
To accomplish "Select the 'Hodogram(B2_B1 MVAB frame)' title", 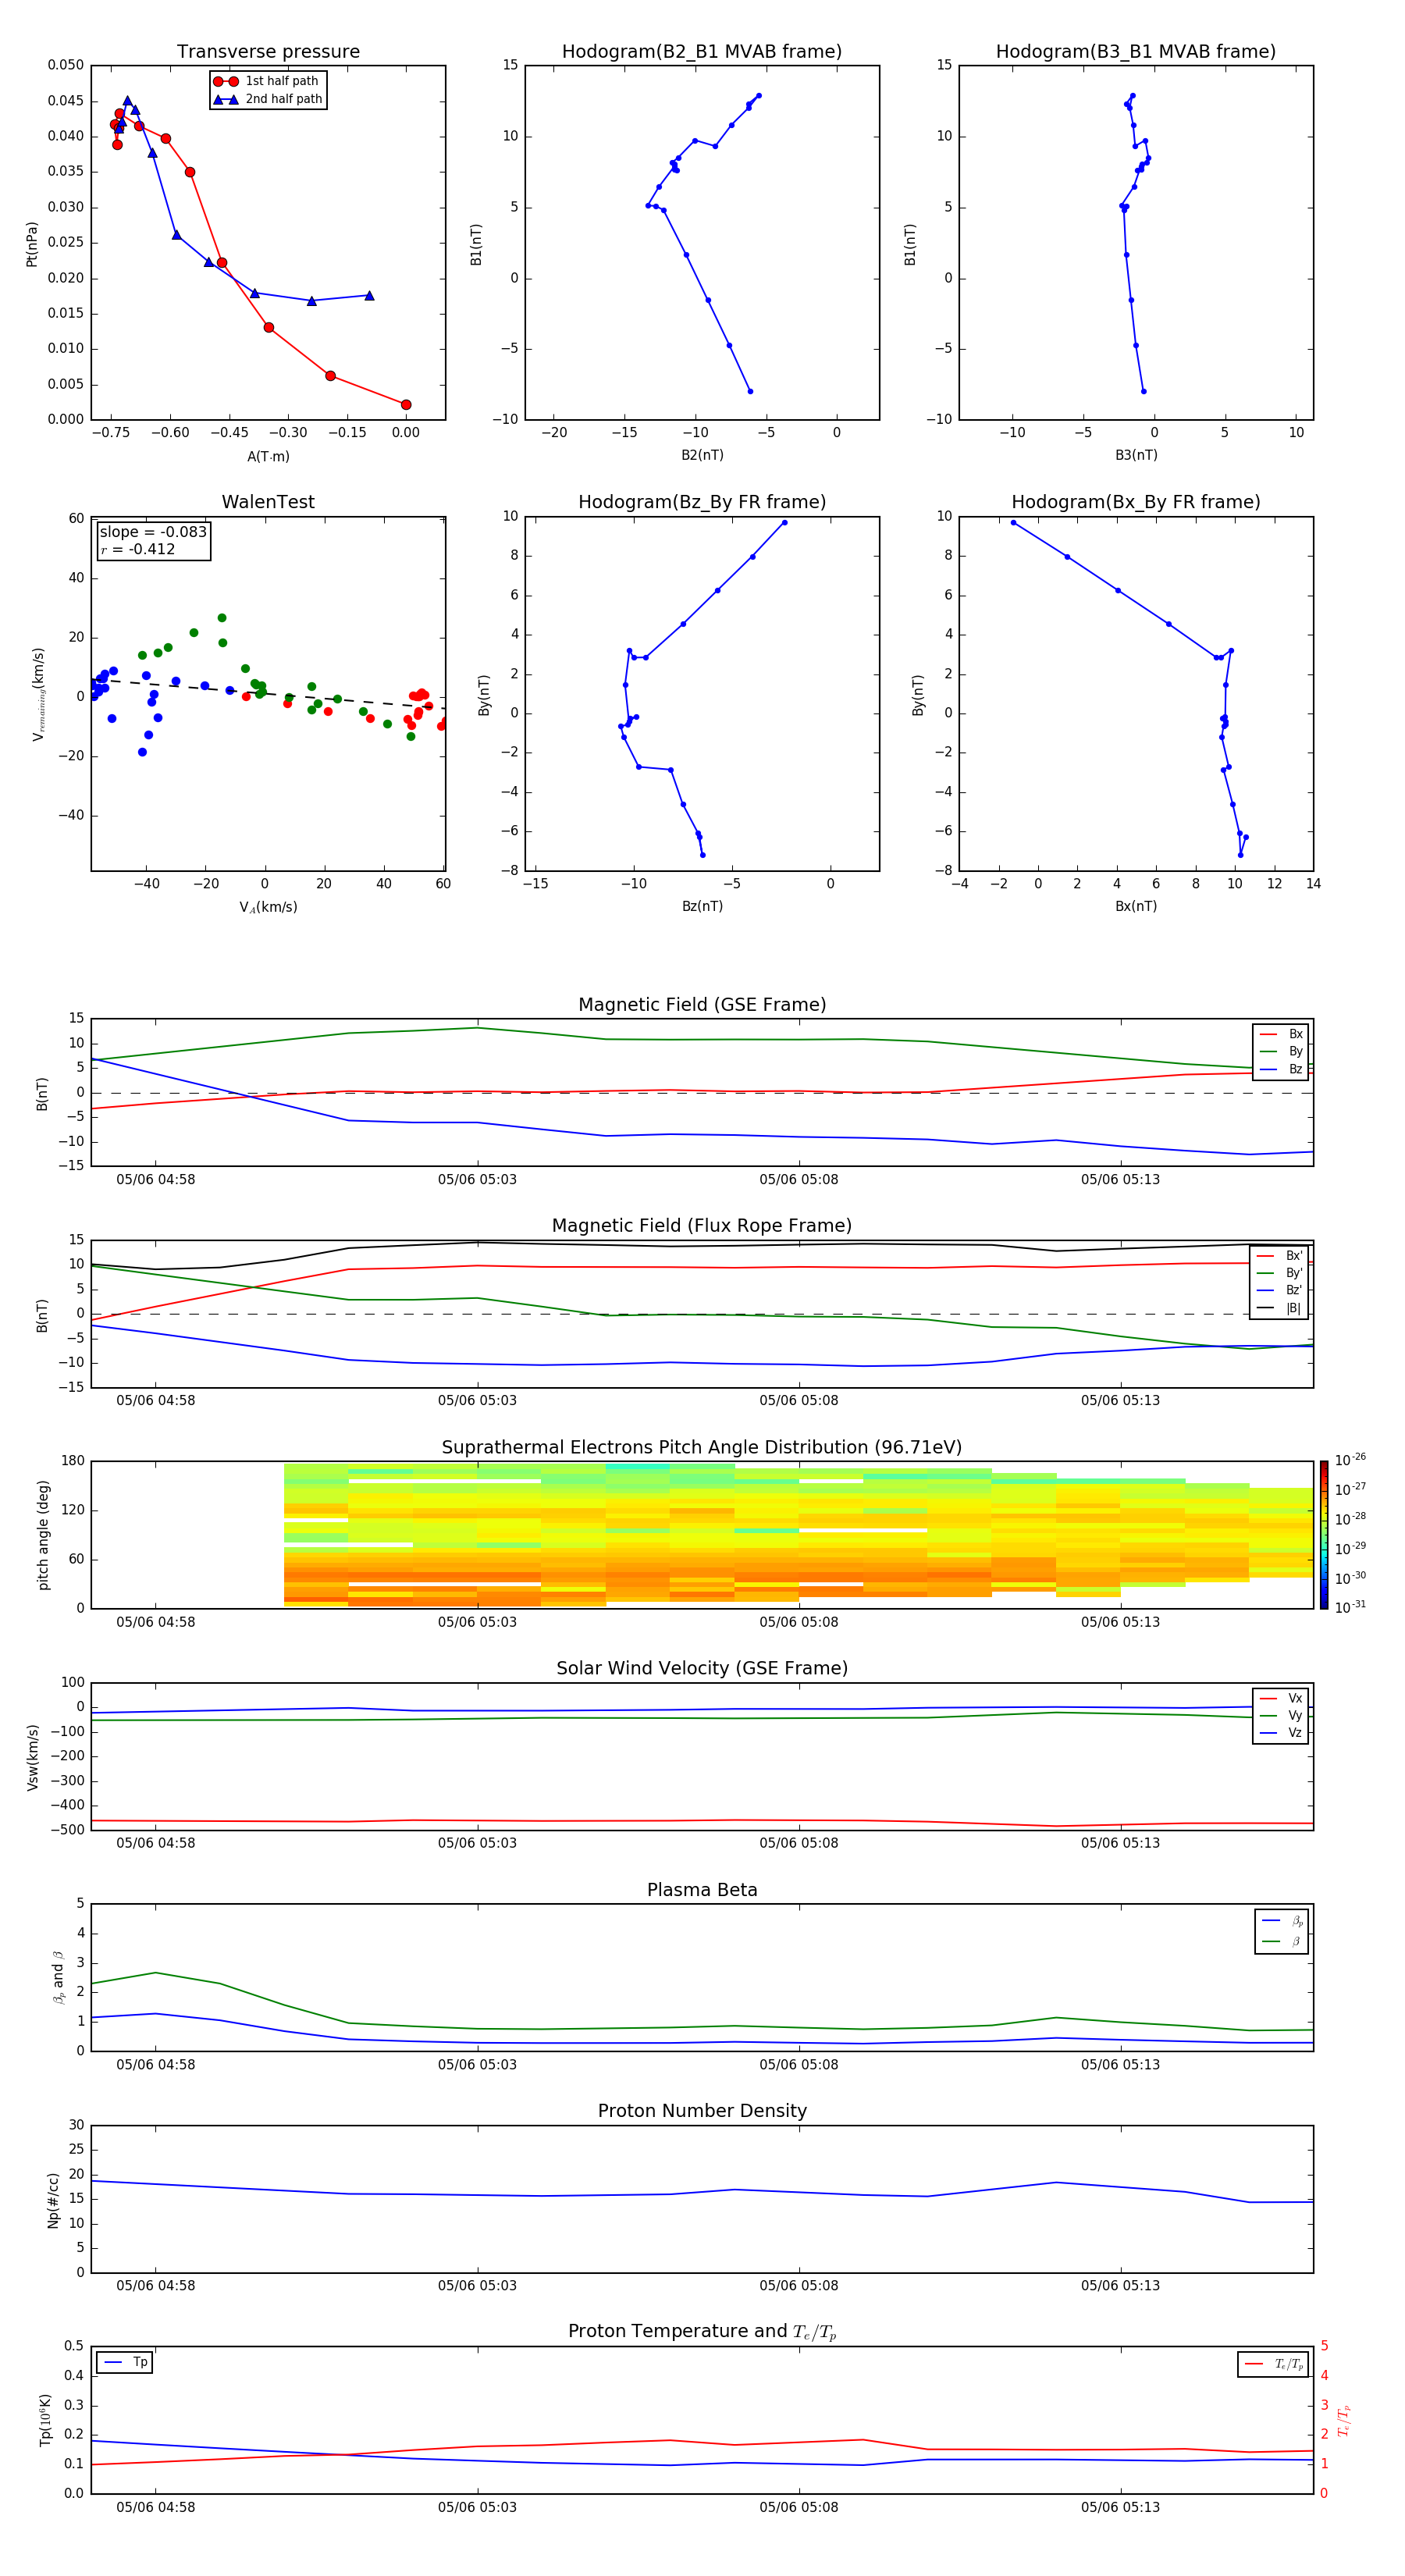I will click(x=702, y=52).
